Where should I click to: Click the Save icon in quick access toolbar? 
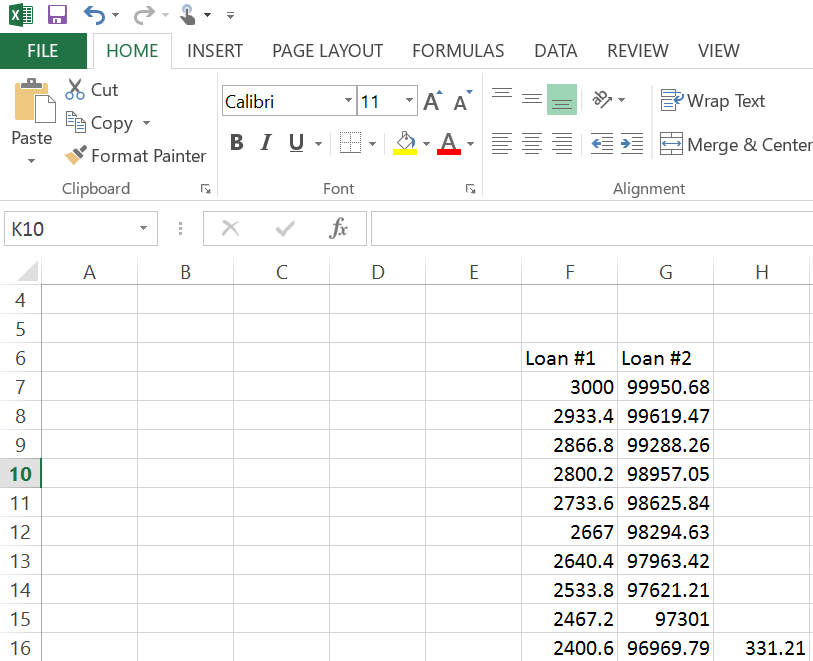pyautogui.click(x=57, y=15)
